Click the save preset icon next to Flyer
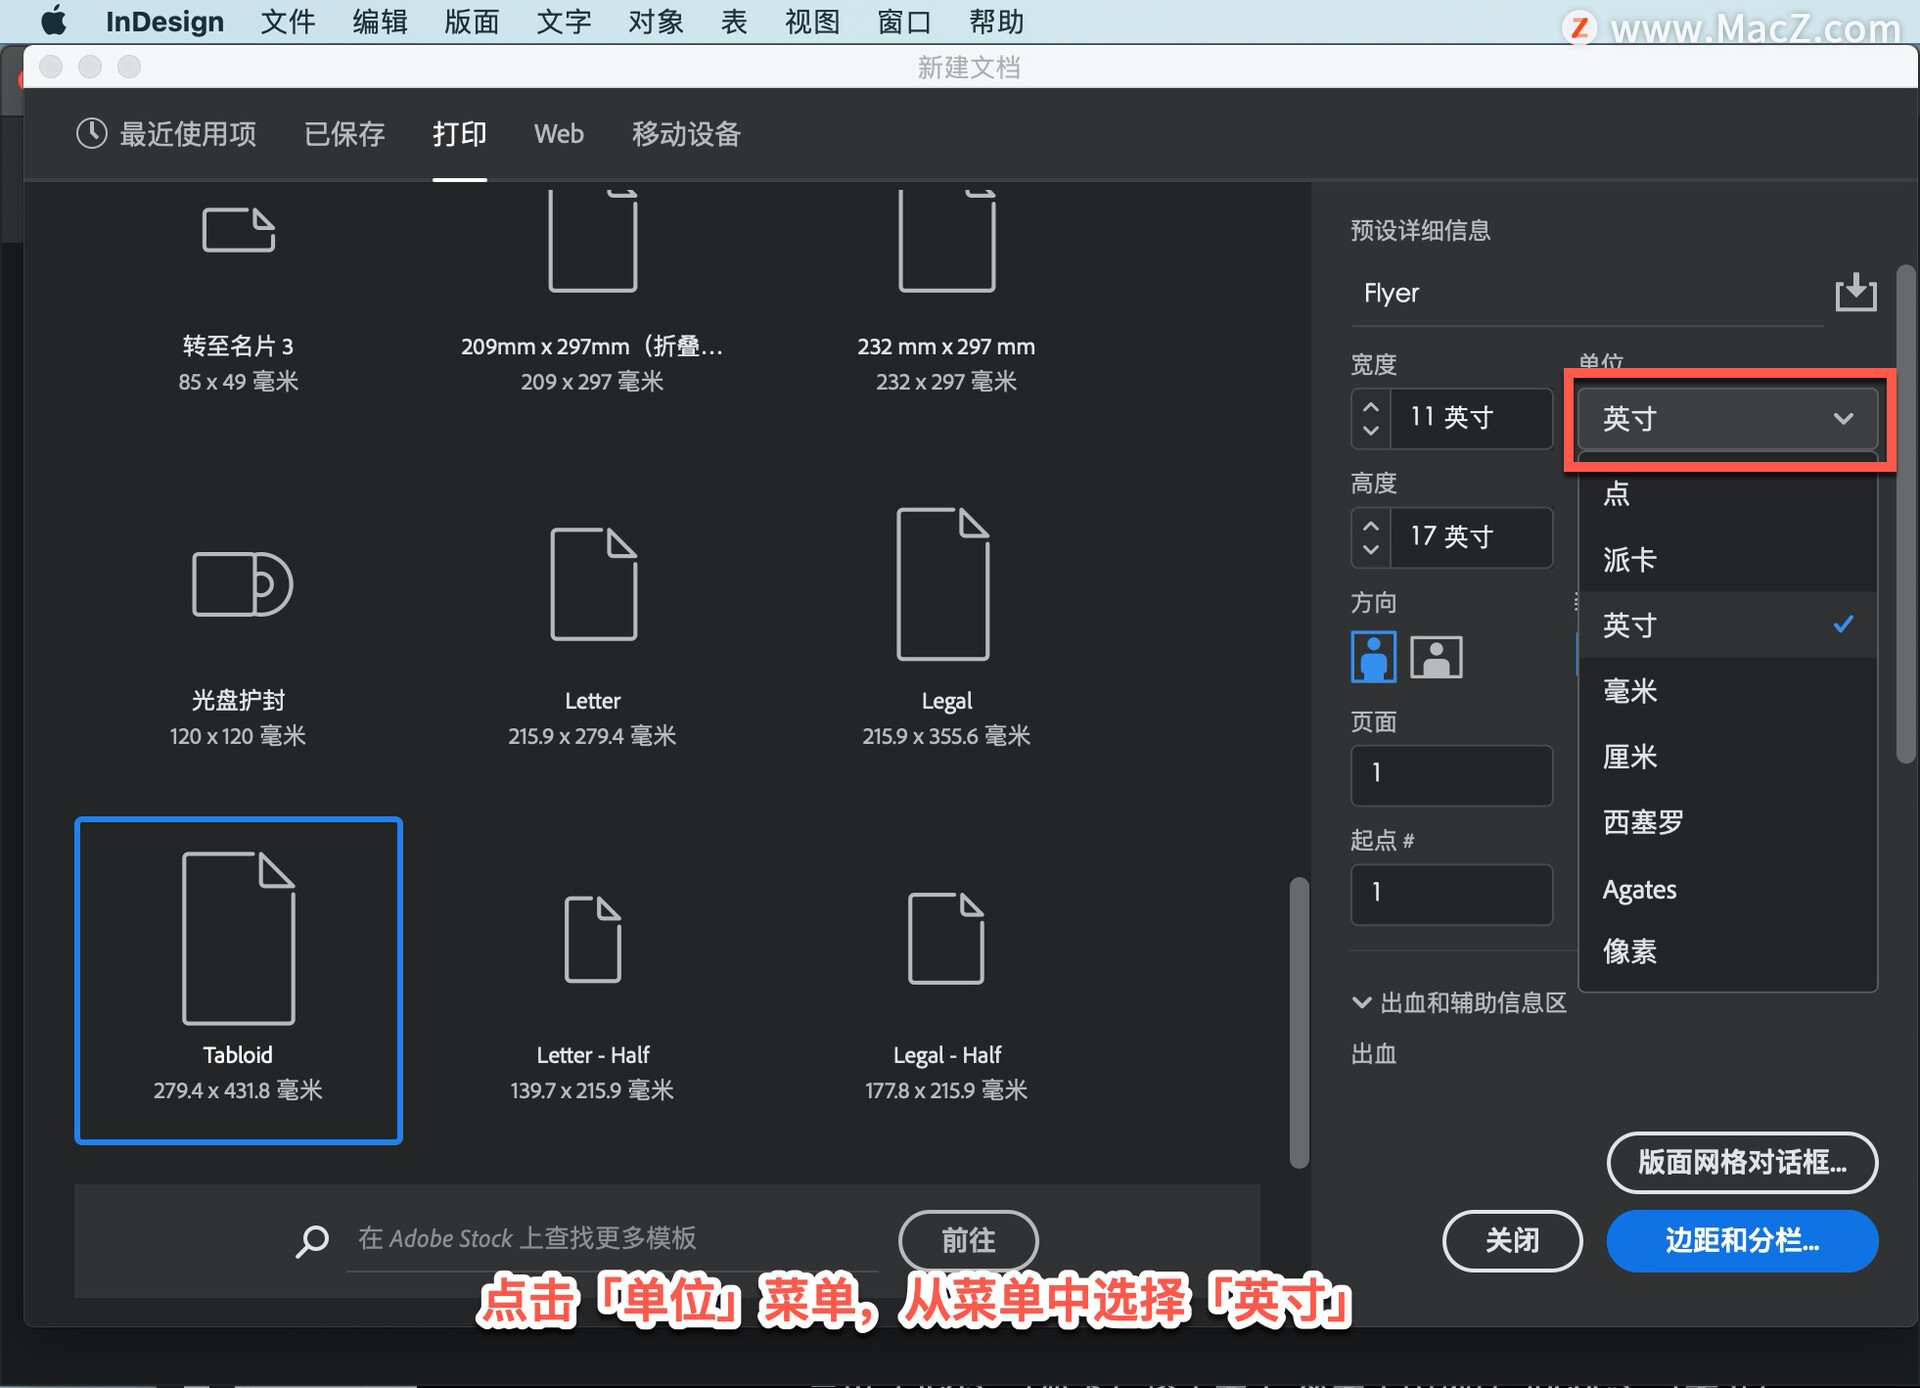 [x=1855, y=292]
